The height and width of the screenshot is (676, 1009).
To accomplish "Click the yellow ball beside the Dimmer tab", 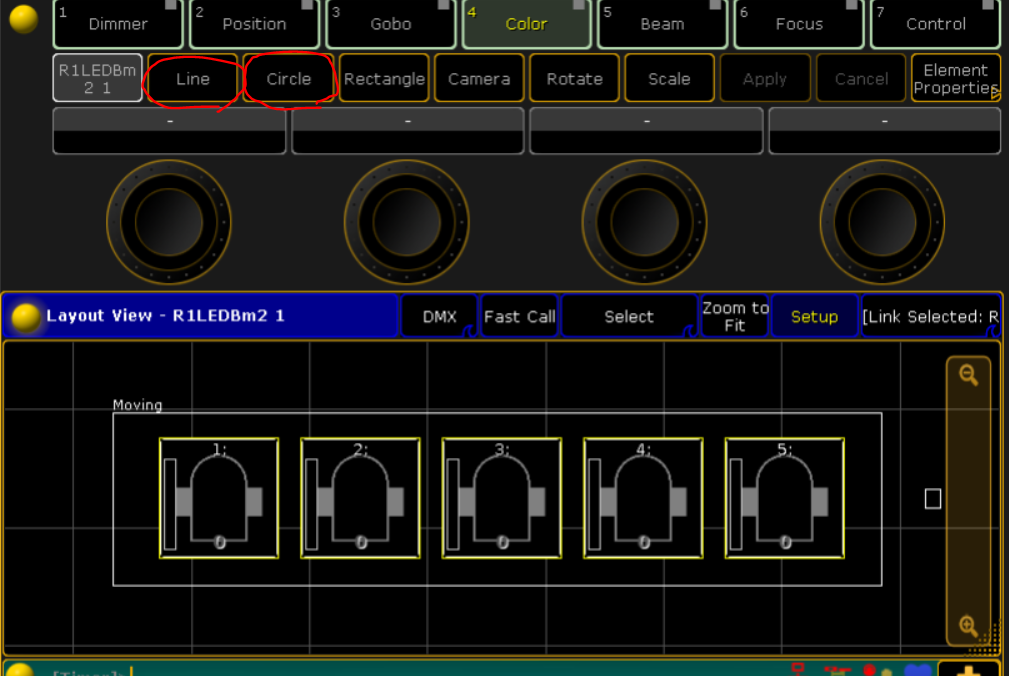I will click(x=23, y=19).
